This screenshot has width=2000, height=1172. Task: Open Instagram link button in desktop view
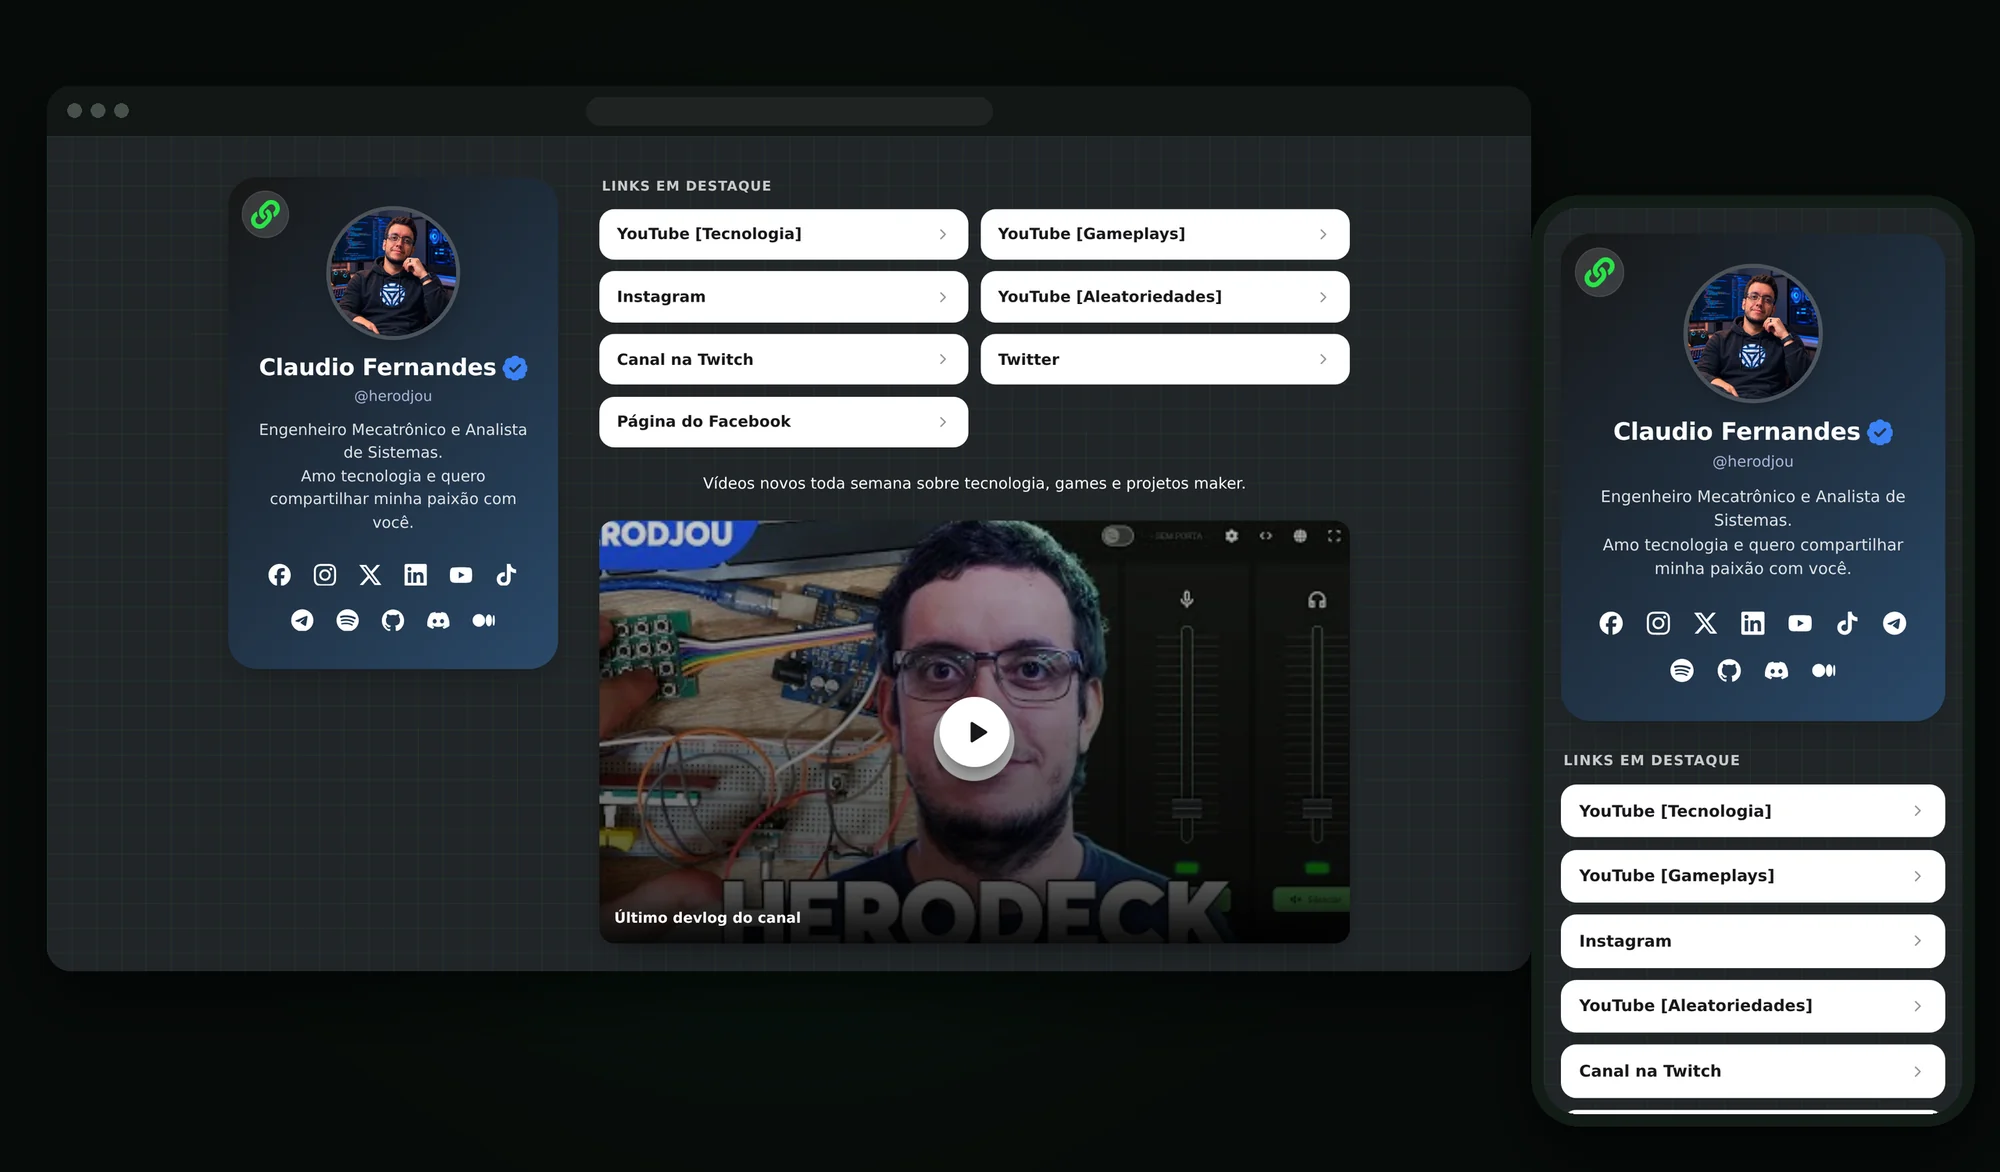783,297
